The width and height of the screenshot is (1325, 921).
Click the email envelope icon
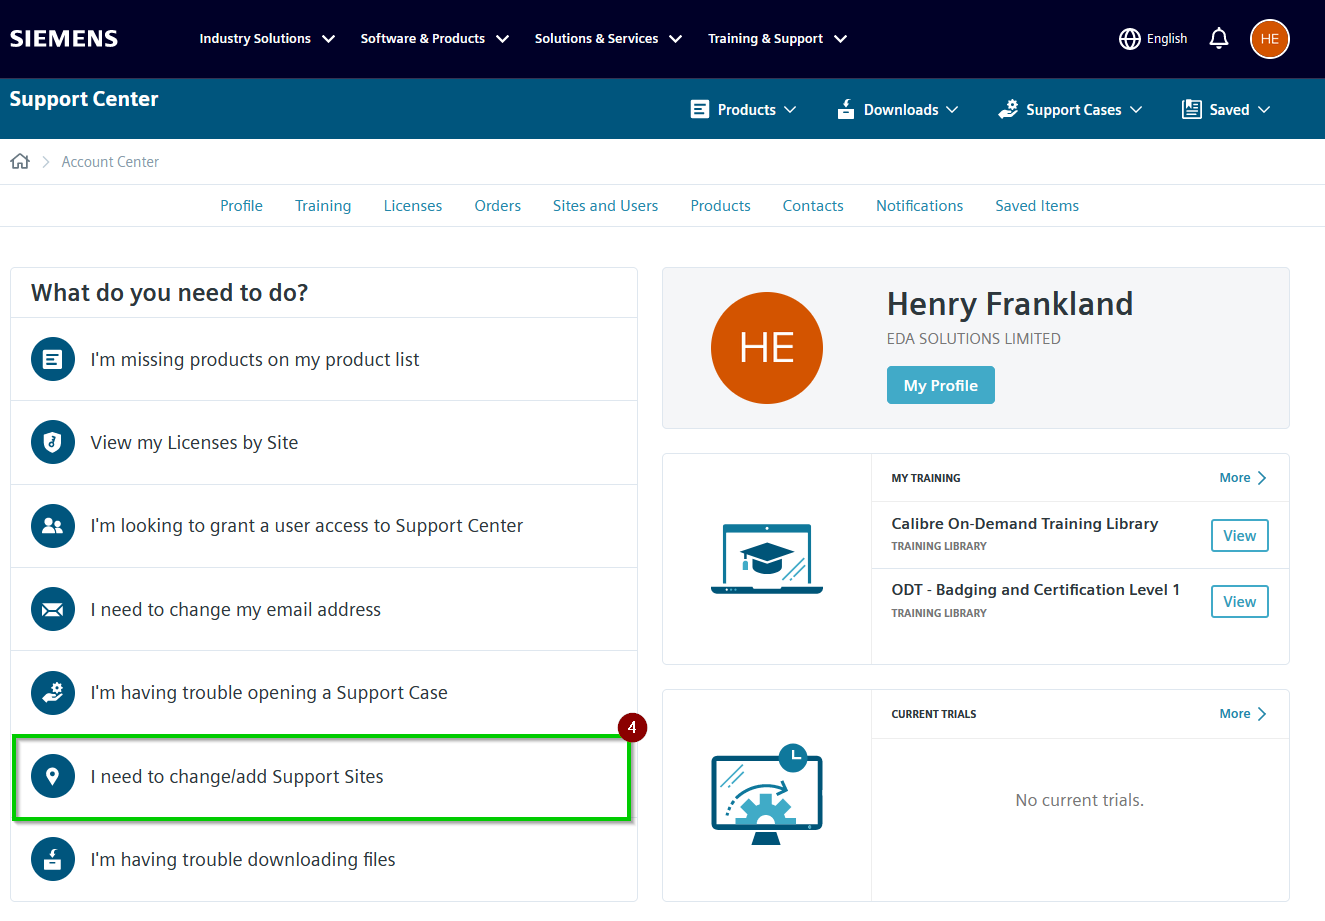[53, 609]
